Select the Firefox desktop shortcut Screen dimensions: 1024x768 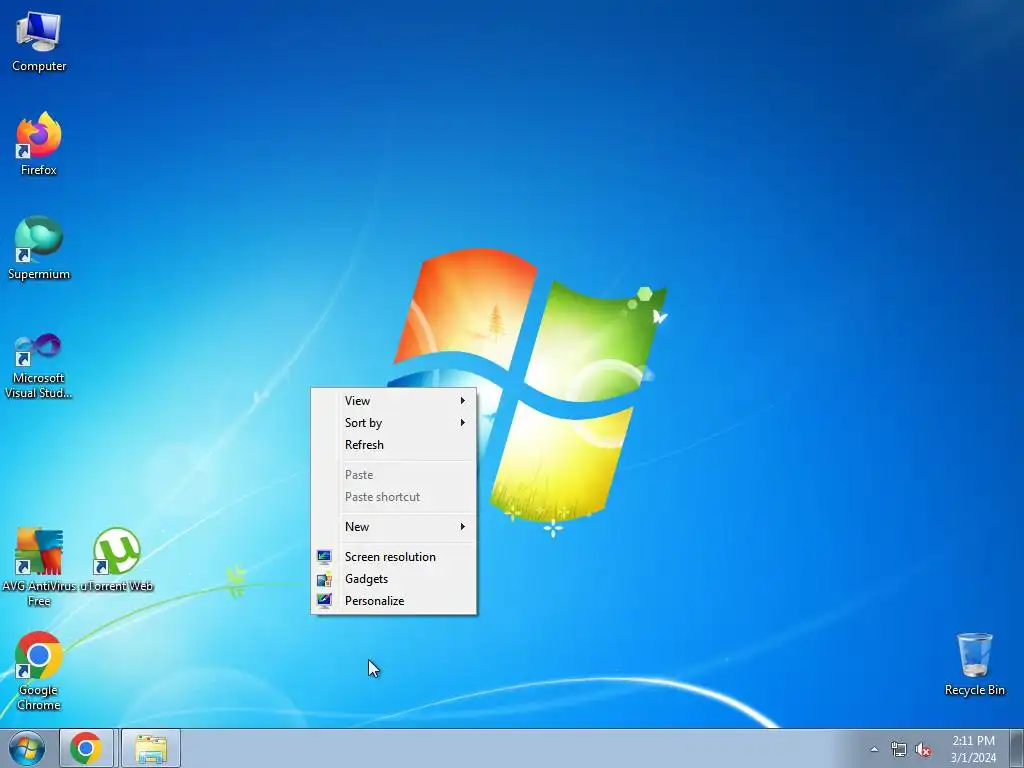[39, 144]
